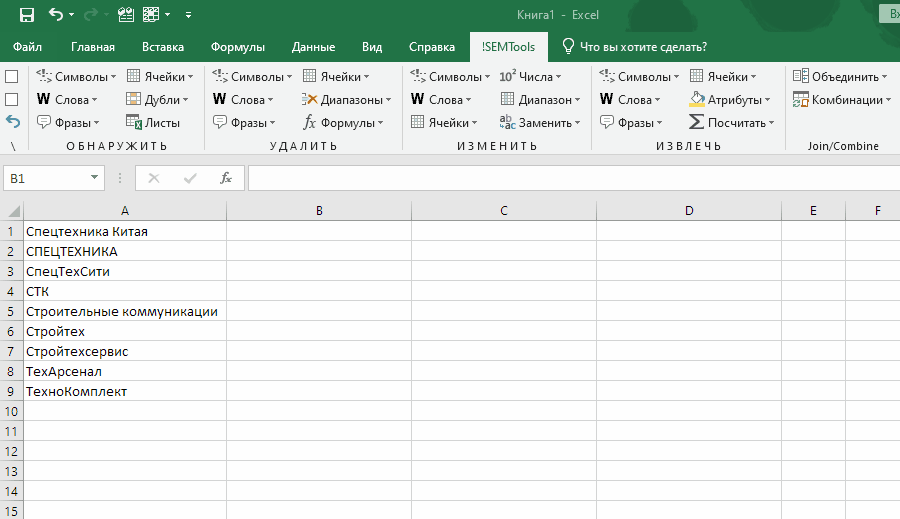
Task: Open Слова in the ИЗМЕНИТЬ group
Action: pyautogui.click(x=441, y=99)
